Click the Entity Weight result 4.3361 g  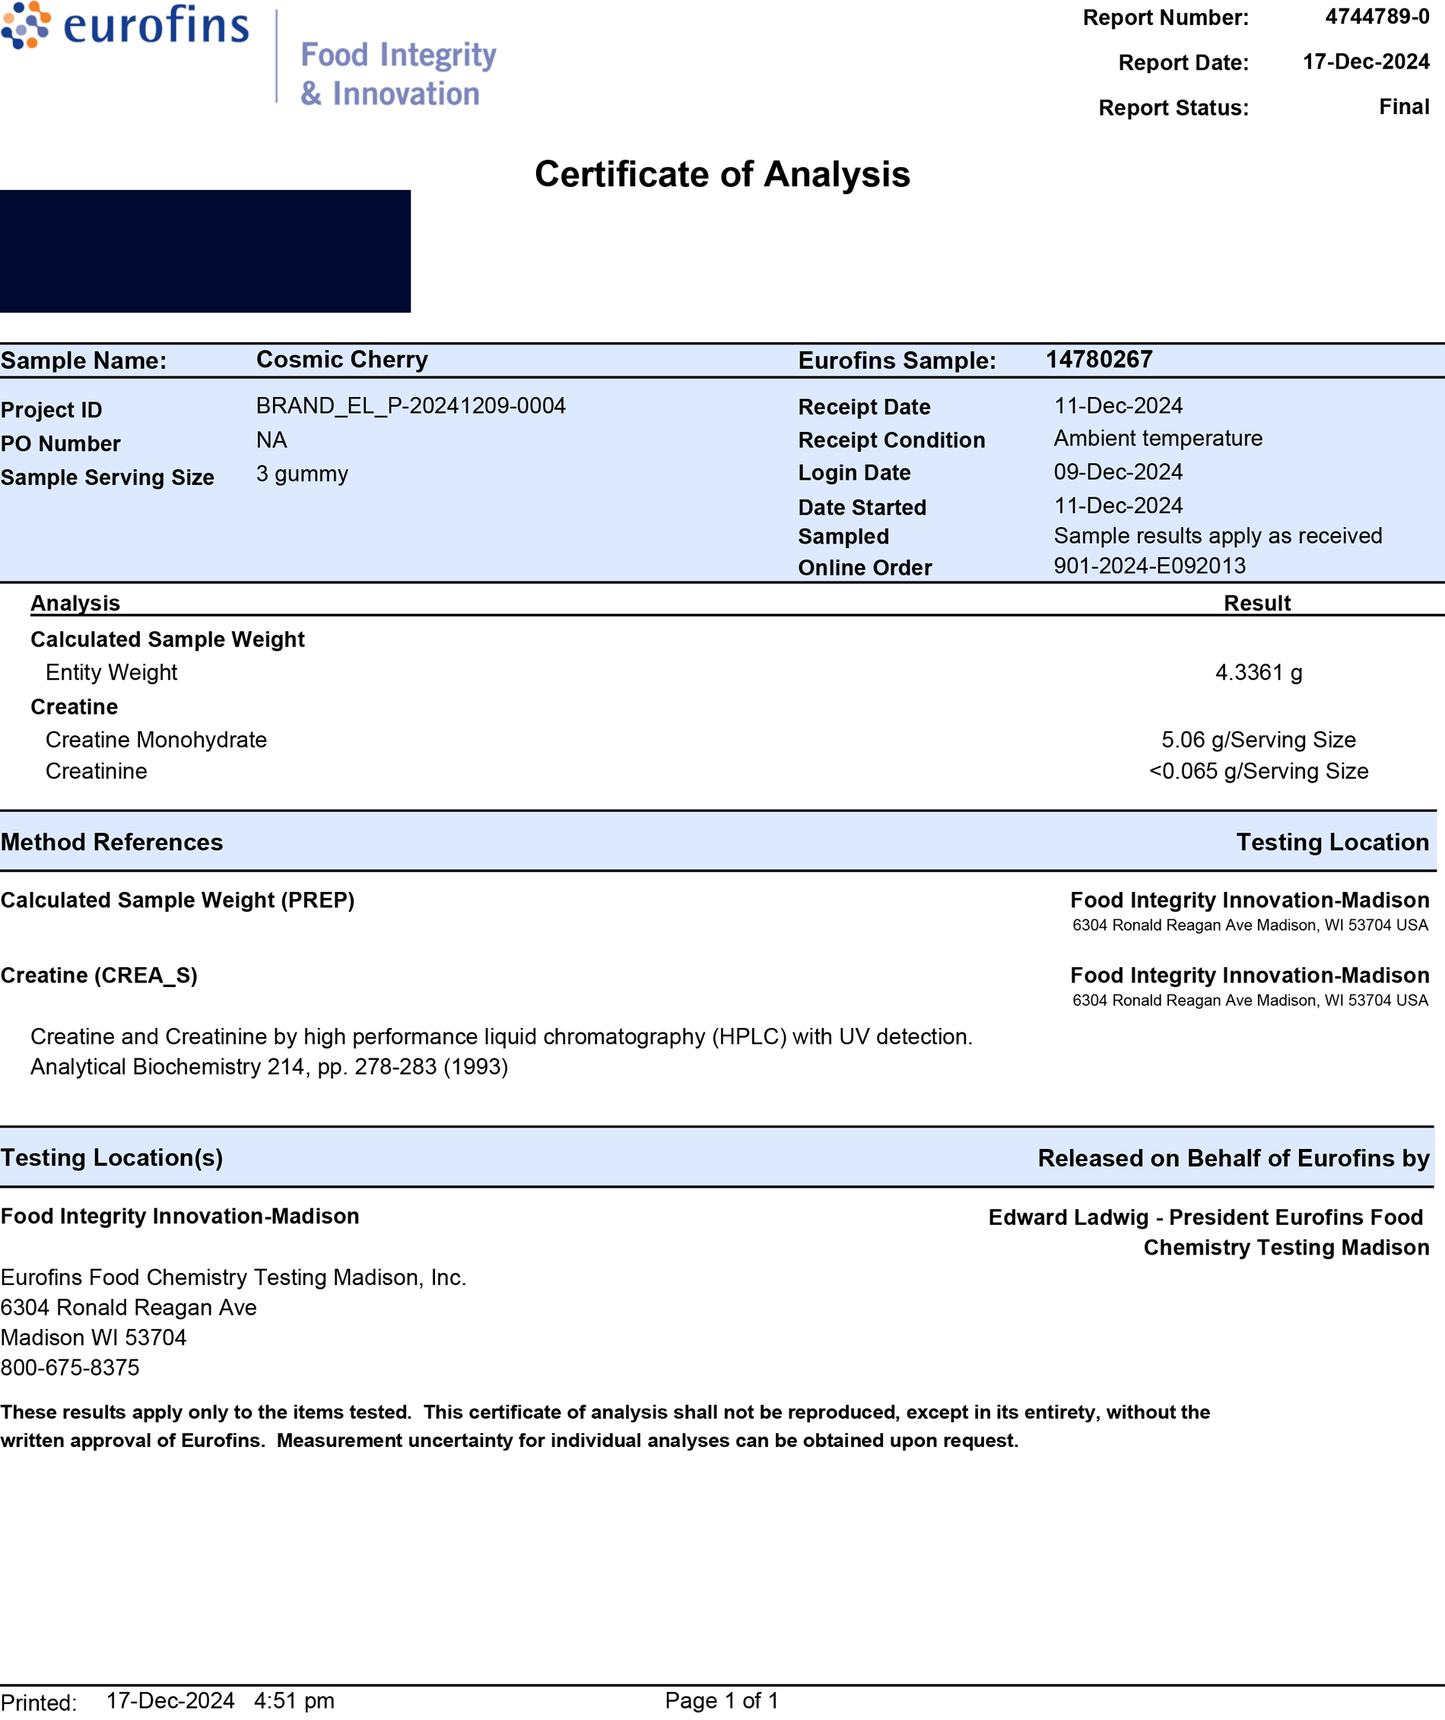pyautogui.click(x=1258, y=673)
